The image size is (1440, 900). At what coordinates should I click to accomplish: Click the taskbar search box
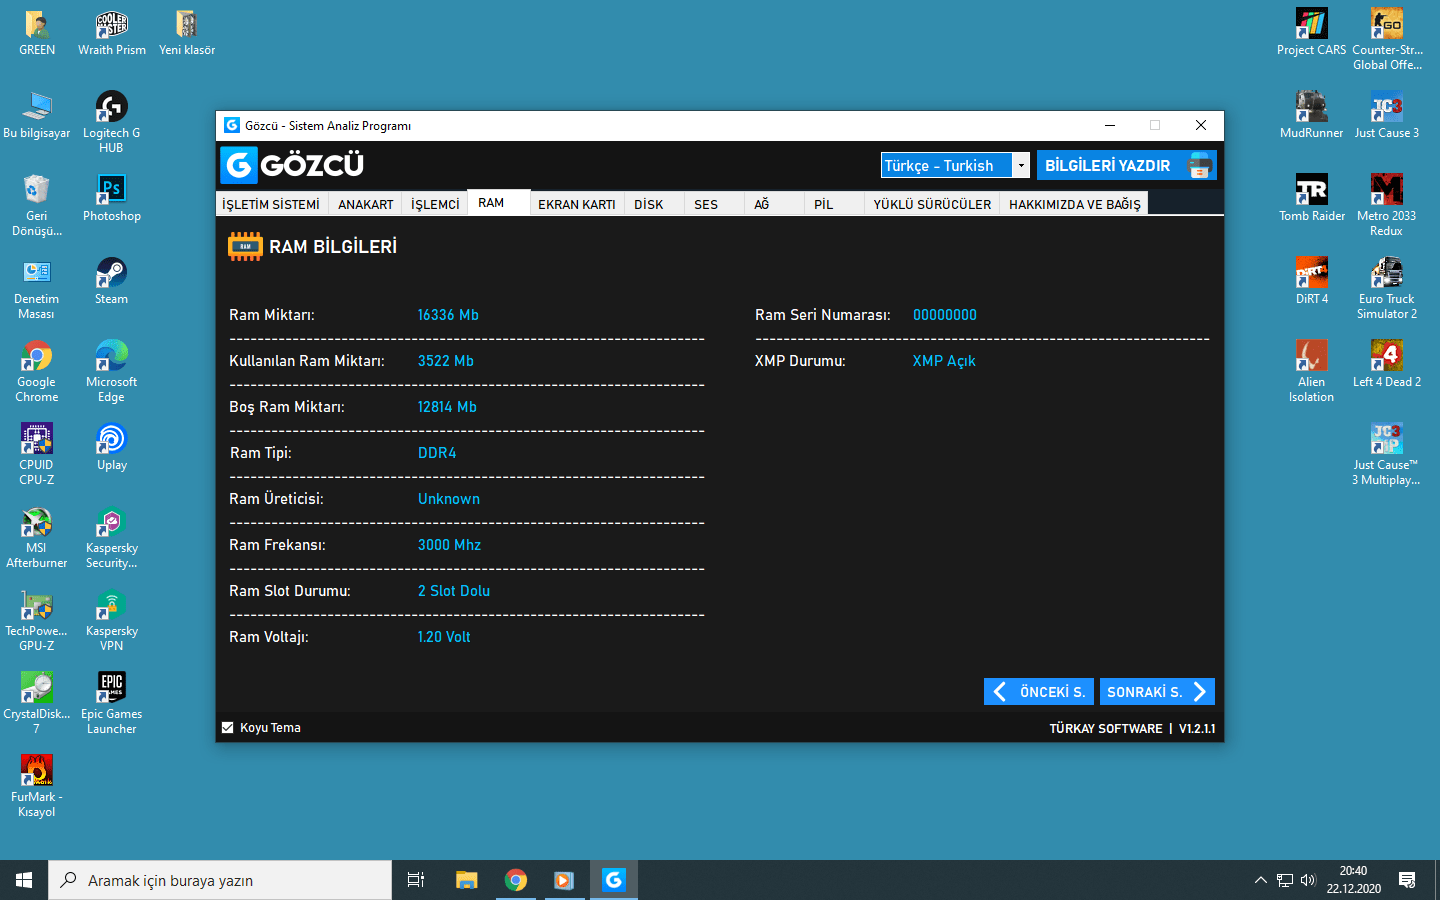tap(220, 880)
